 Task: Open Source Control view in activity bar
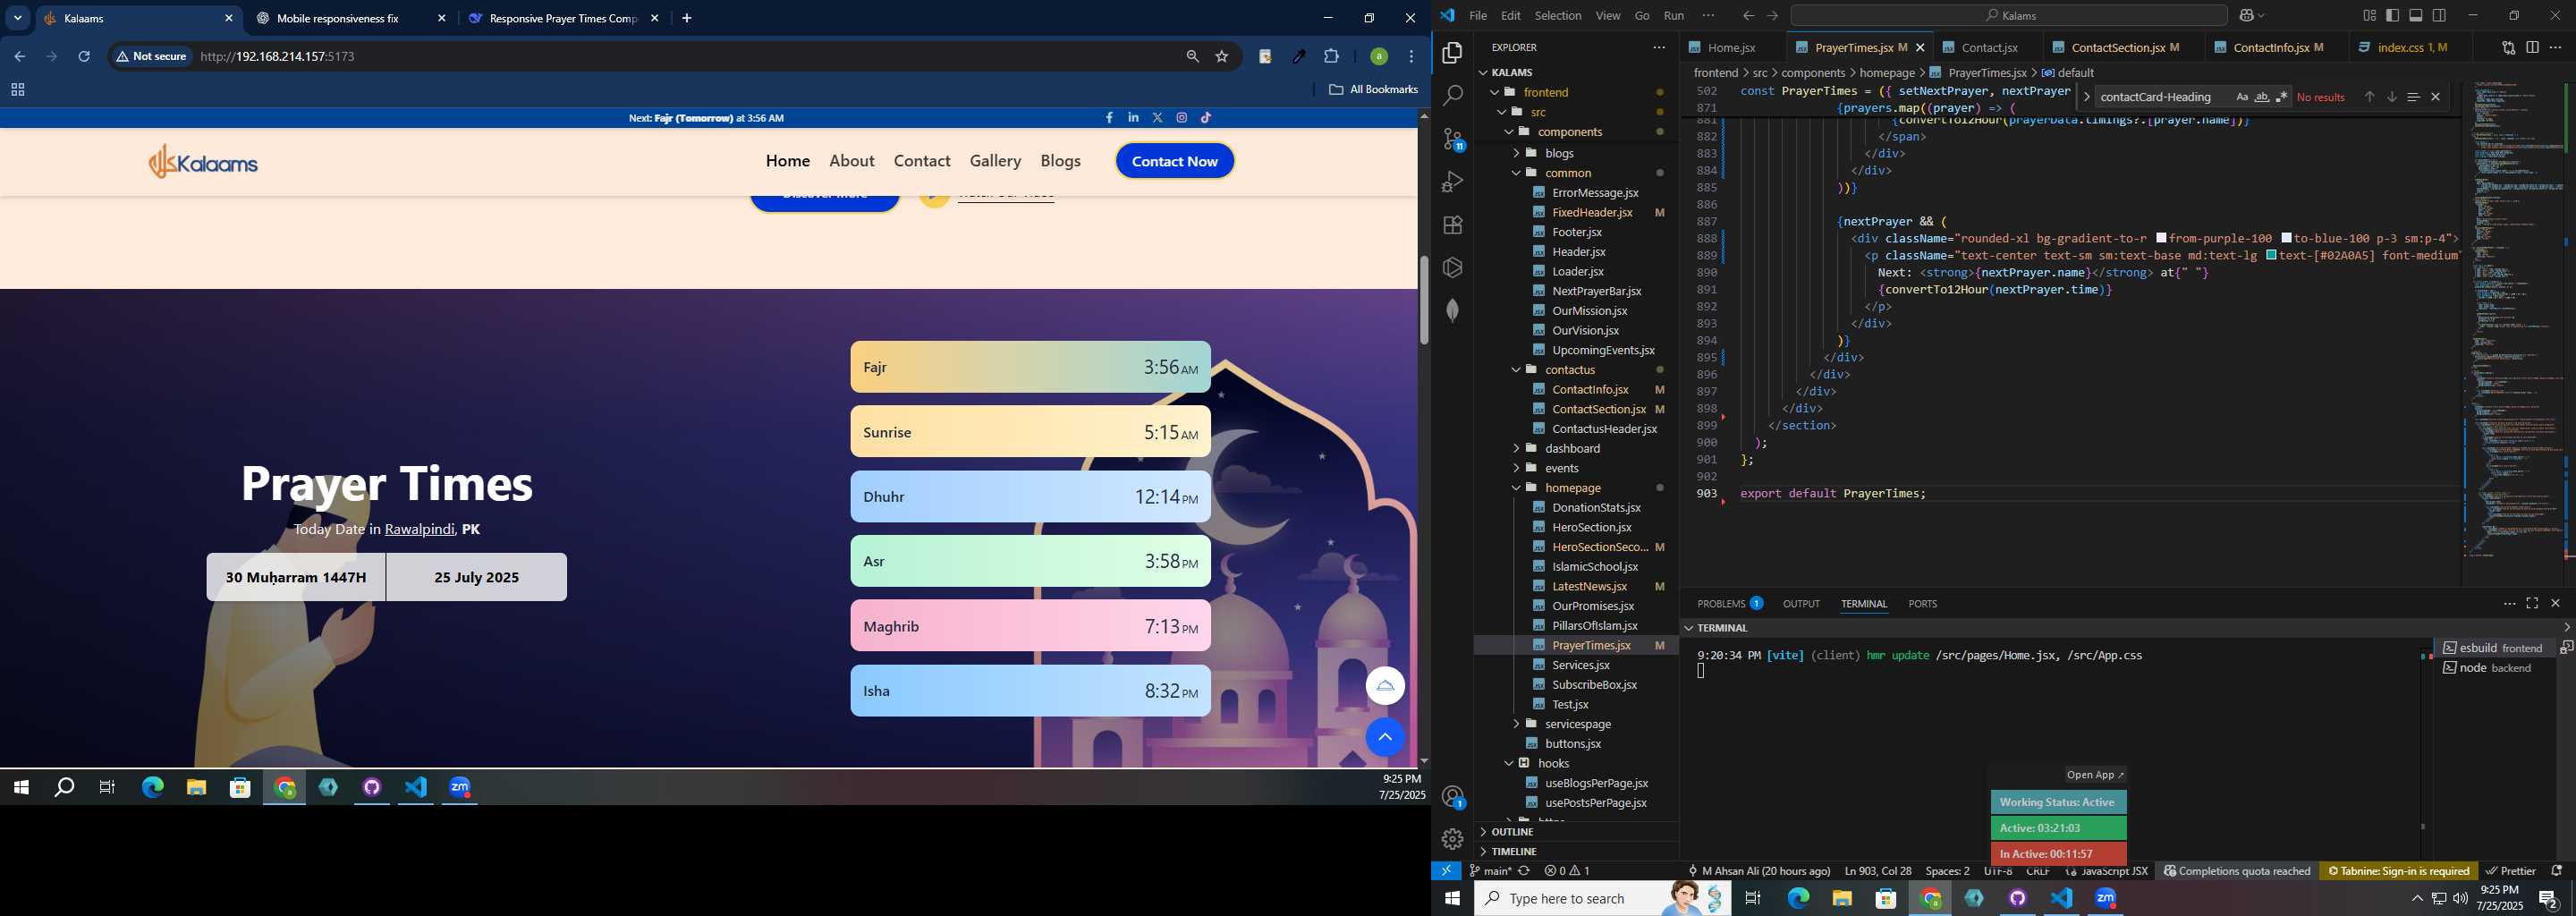click(x=1453, y=139)
